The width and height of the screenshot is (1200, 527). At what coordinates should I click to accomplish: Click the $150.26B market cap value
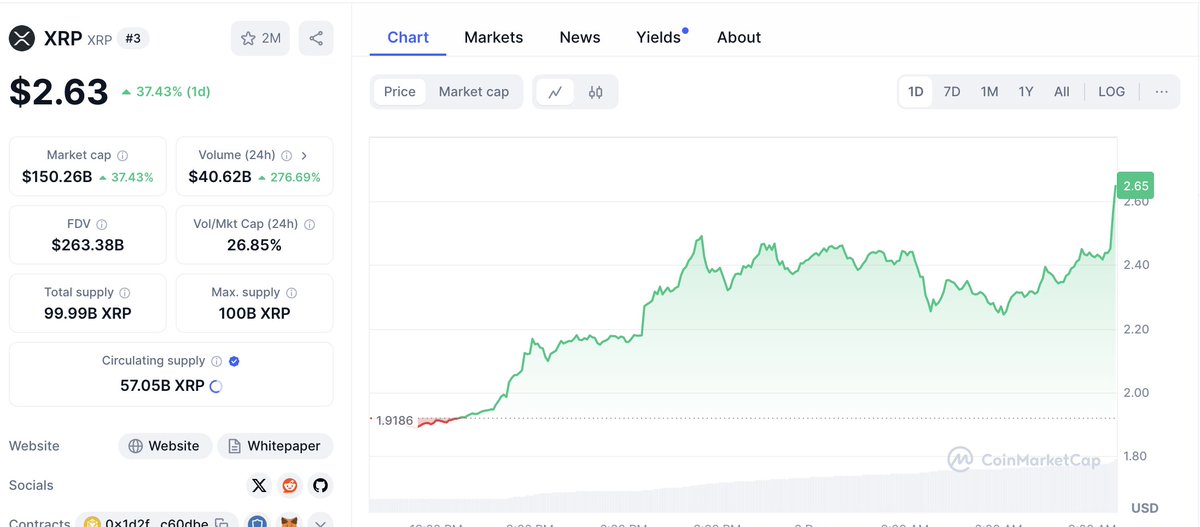pos(57,177)
